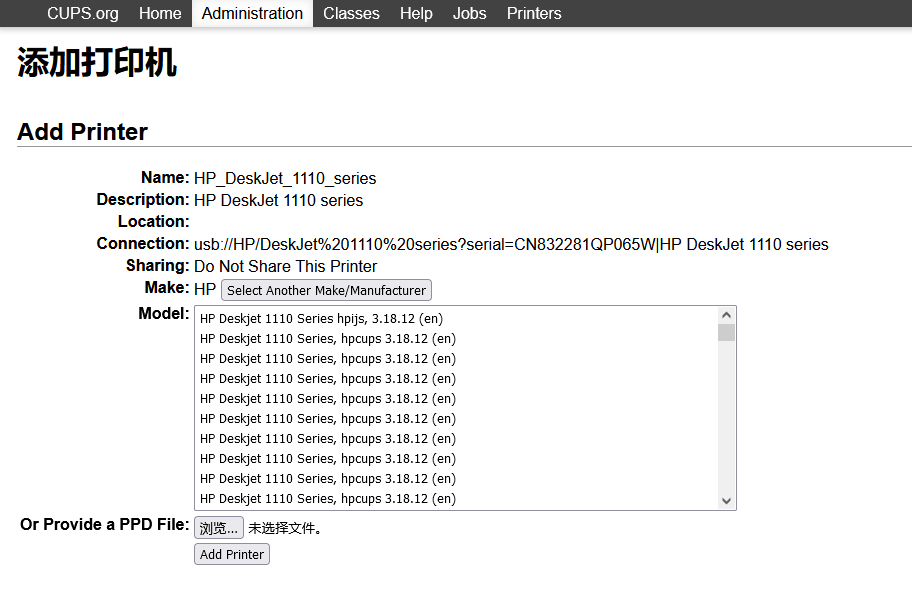The image size is (912, 608).
Task: Navigate to the Printers tab
Action: [534, 13]
